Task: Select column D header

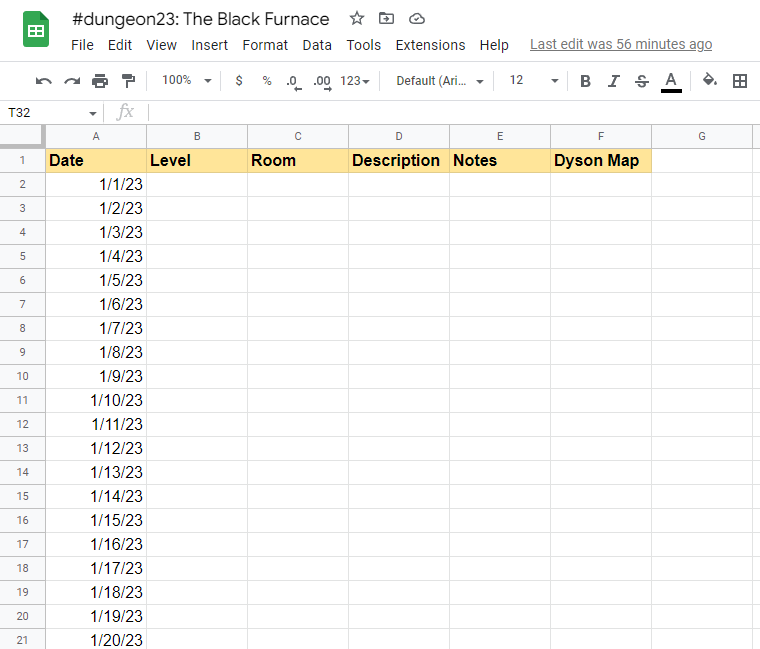Action: 399,136
